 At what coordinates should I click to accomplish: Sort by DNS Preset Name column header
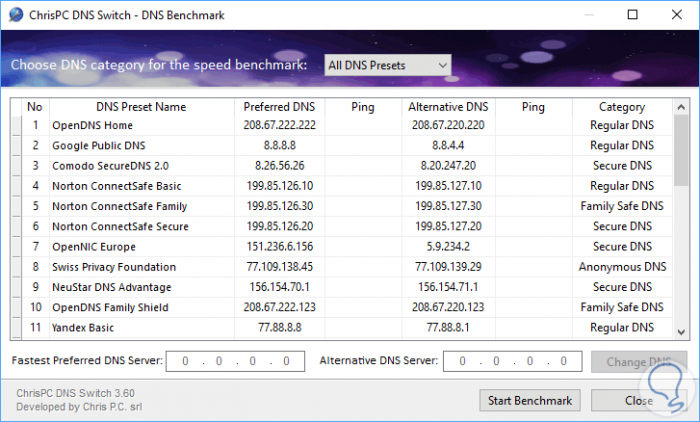click(142, 107)
